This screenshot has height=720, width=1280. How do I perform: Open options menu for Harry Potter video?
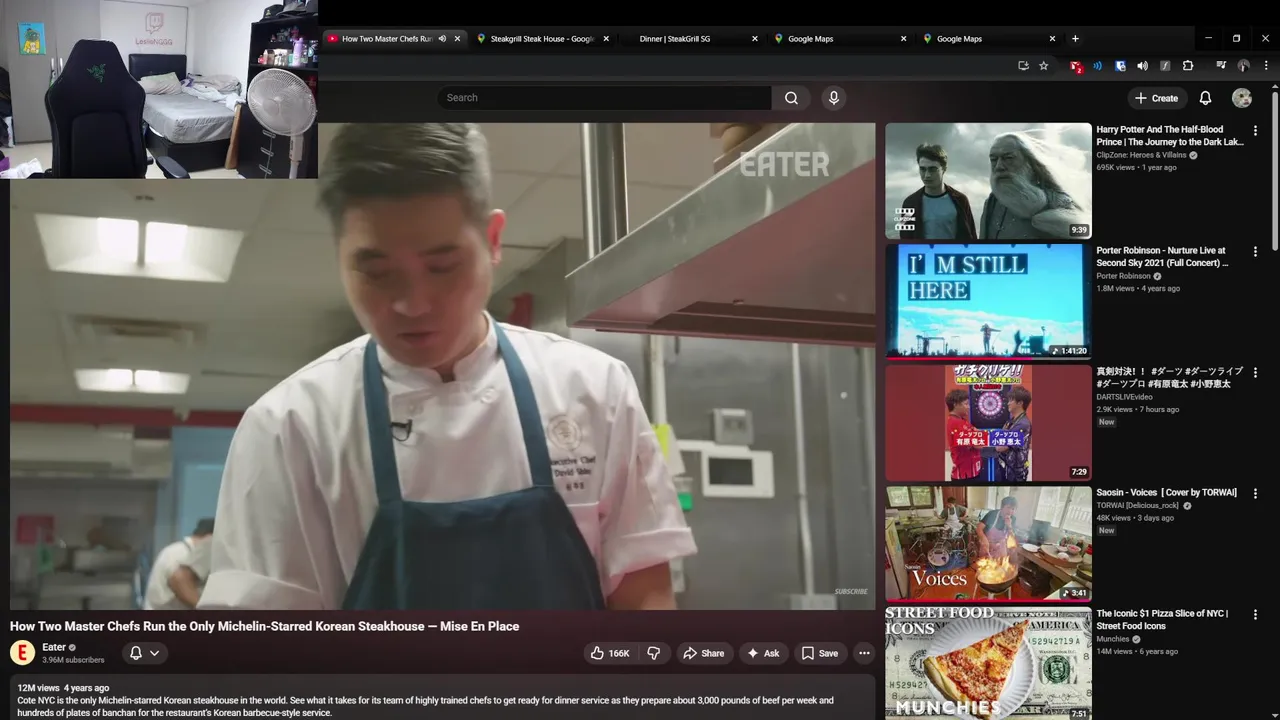(1255, 130)
